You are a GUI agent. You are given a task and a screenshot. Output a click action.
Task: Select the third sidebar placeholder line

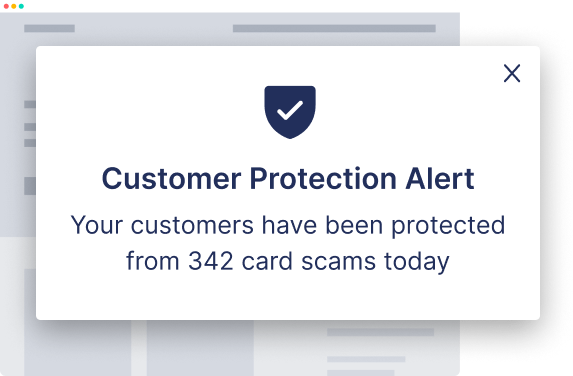tap(30, 143)
